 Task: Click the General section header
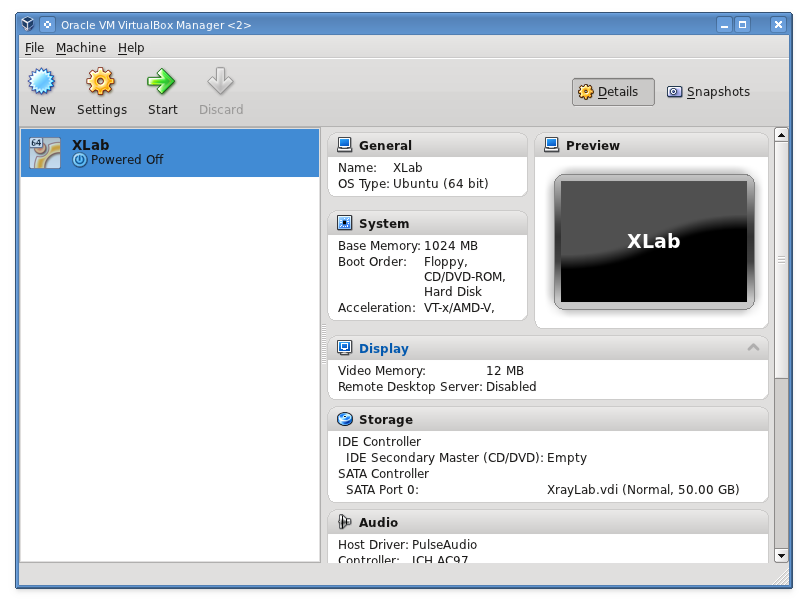pyautogui.click(x=428, y=145)
